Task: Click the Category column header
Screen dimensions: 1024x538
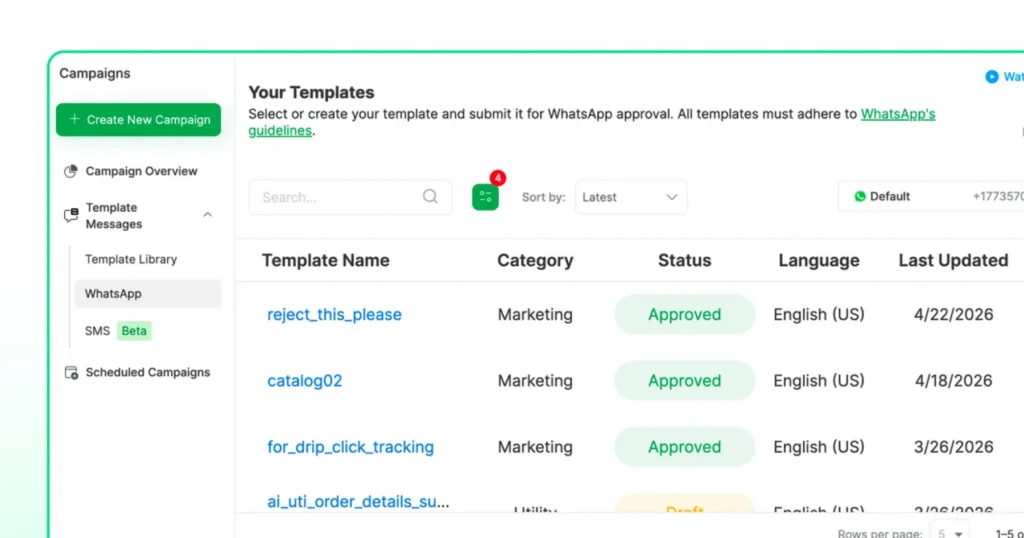Action: pyautogui.click(x=535, y=261)
